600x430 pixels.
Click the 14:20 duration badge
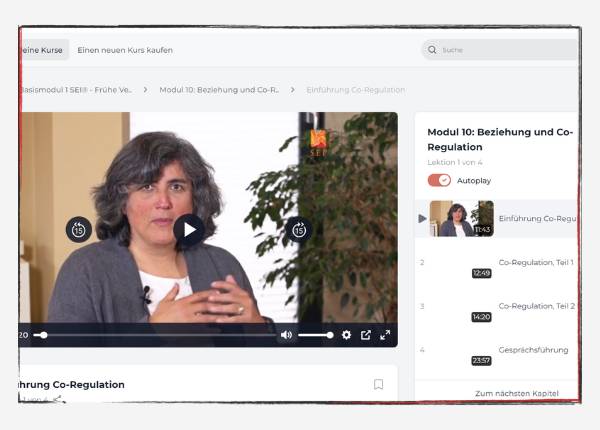coord(481,317)
